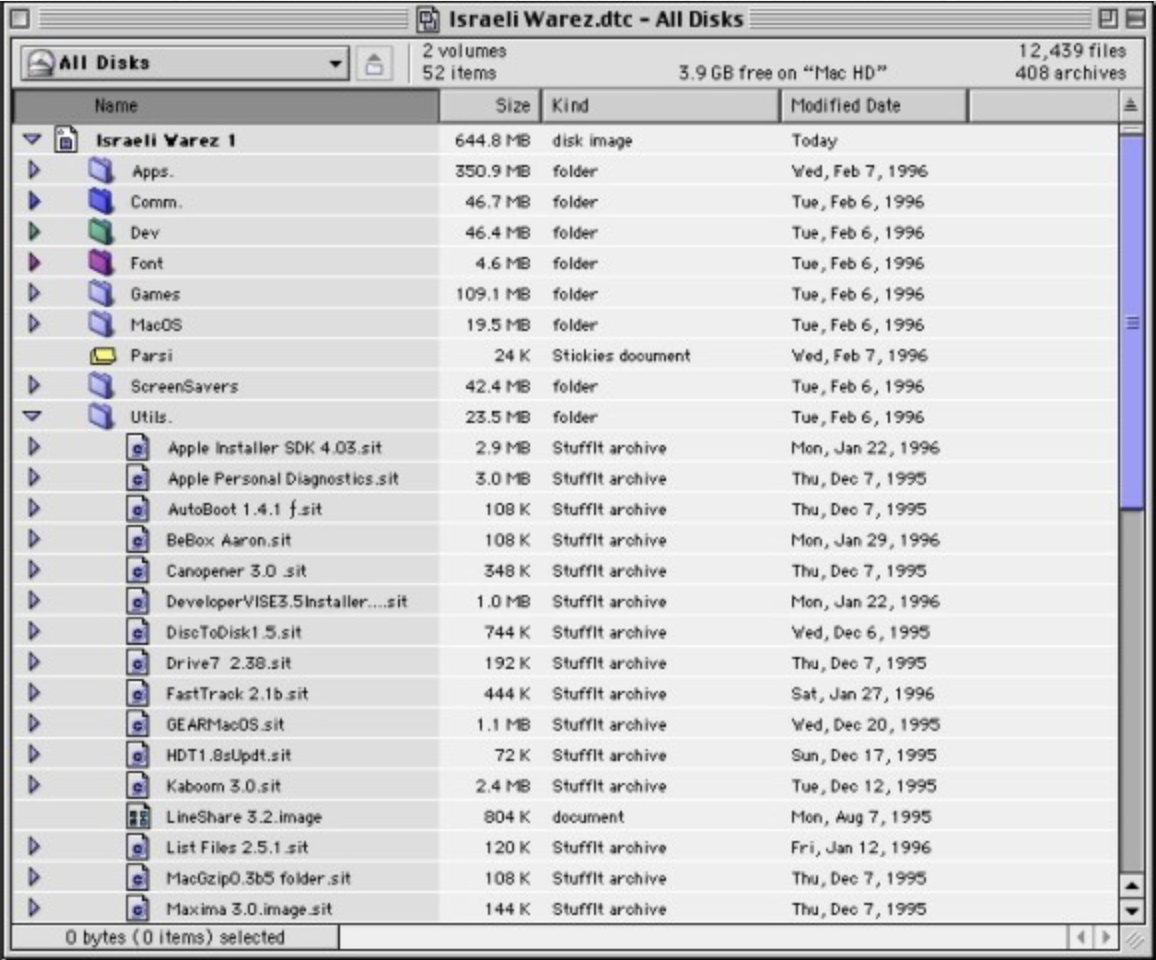The height and width of the screenshot is (960, 1156).
Task: Click the DiscToDisk1.5.sit archive icon
Action: [x=138, y=632]
